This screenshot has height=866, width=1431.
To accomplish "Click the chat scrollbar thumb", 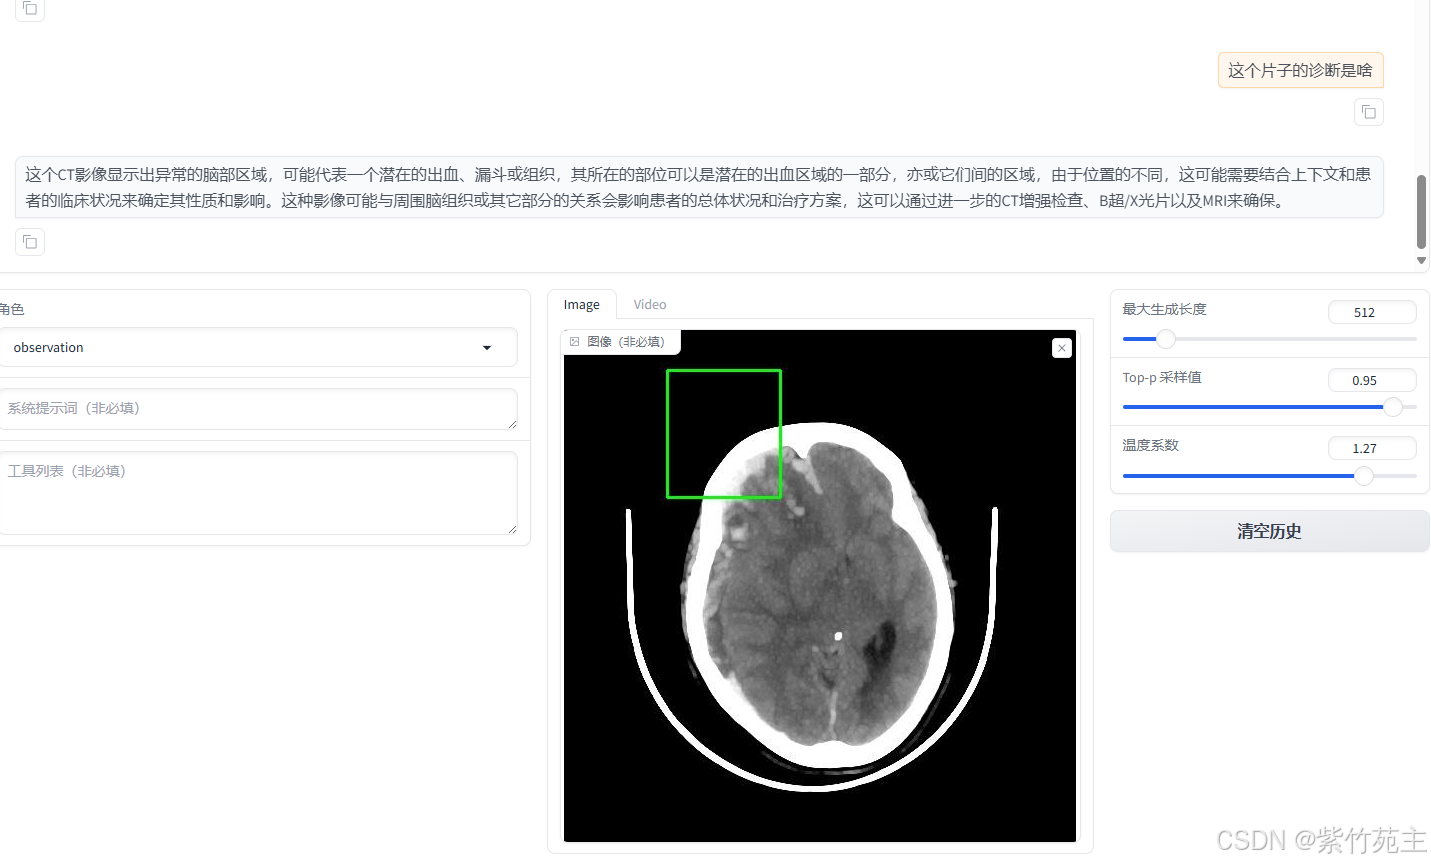I will point(1421,212).
